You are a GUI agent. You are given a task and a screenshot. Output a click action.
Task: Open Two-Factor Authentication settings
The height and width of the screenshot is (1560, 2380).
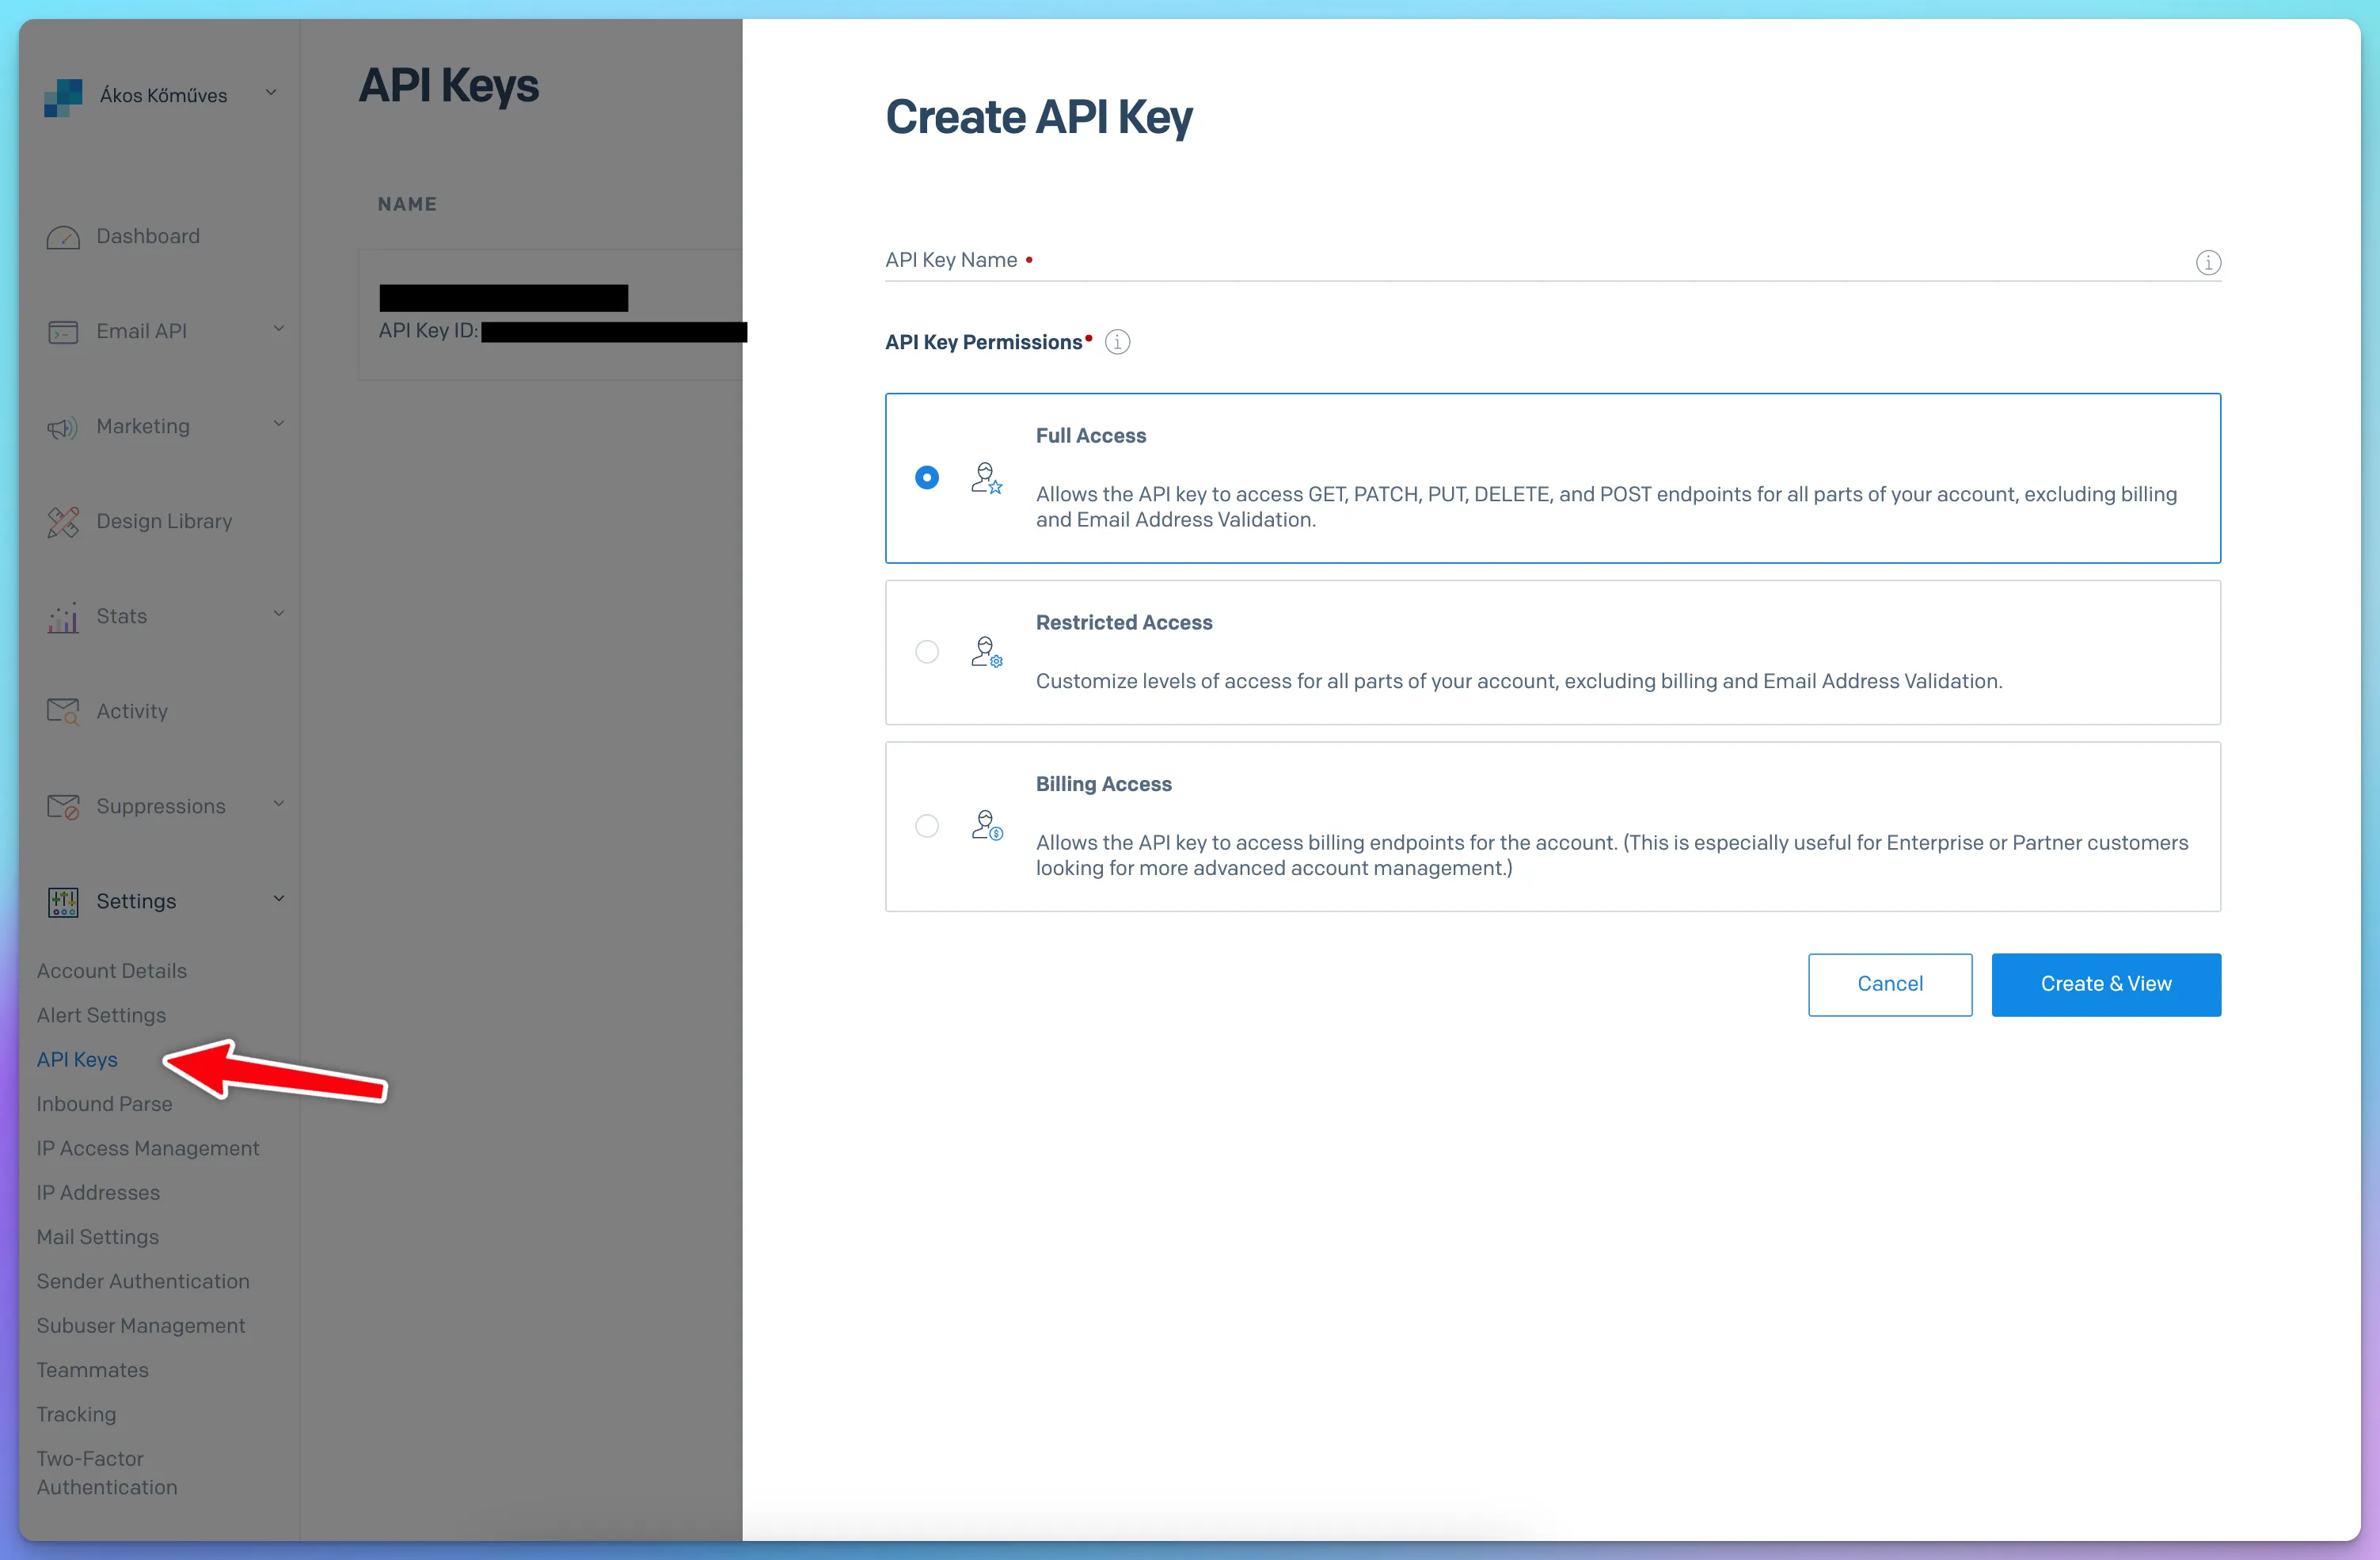[x=107, y=1473]
